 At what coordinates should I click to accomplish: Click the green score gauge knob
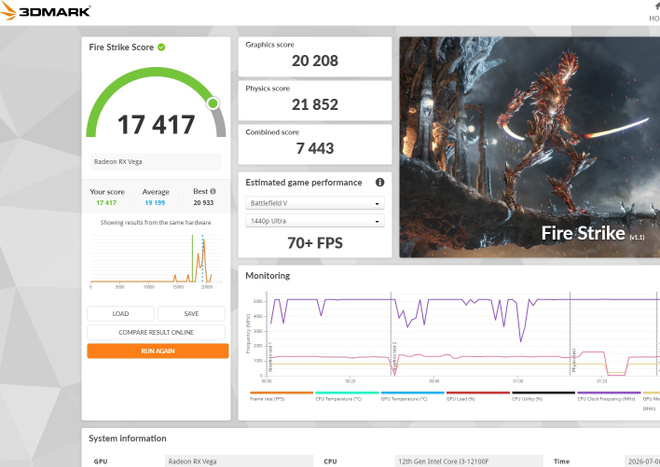point(213,103)
